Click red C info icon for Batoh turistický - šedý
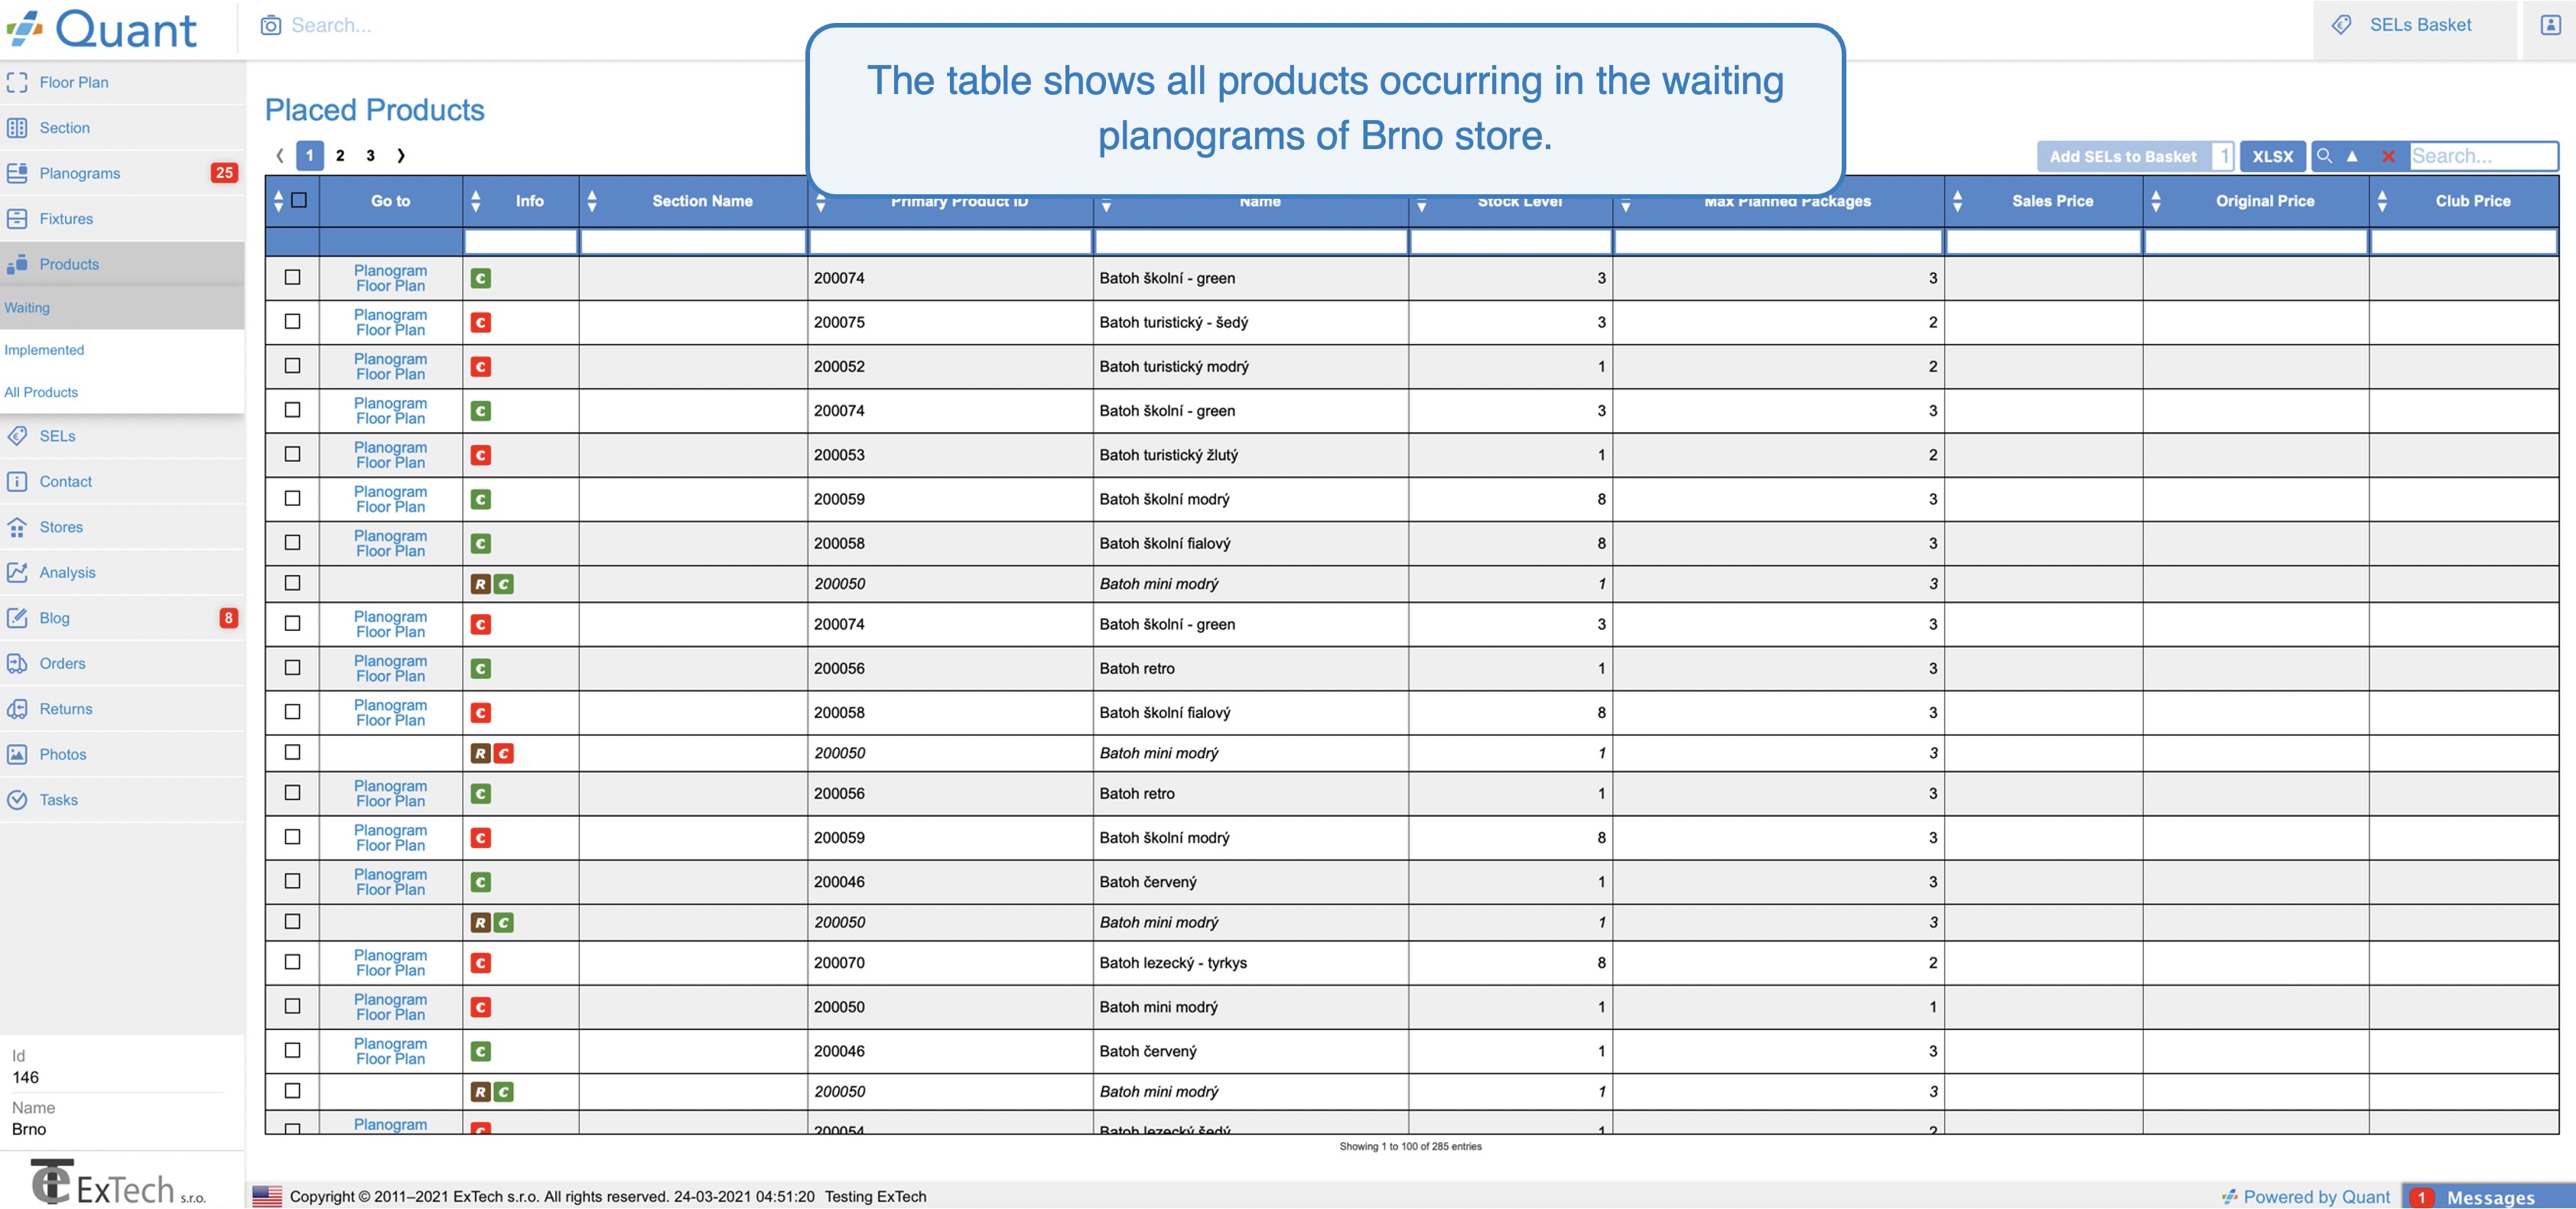 coord(481,323)
